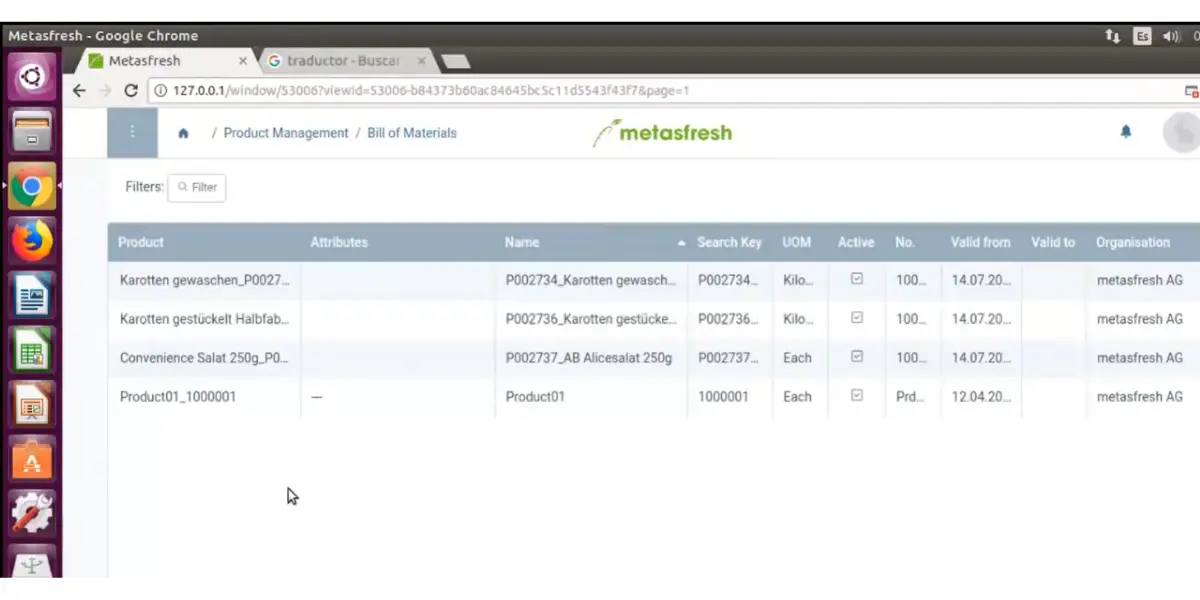Toggle Active checkbox for Karotten gestückelt row
Image resolution: width=1200 pixels, height=600 pixels.
pos(857,318)
